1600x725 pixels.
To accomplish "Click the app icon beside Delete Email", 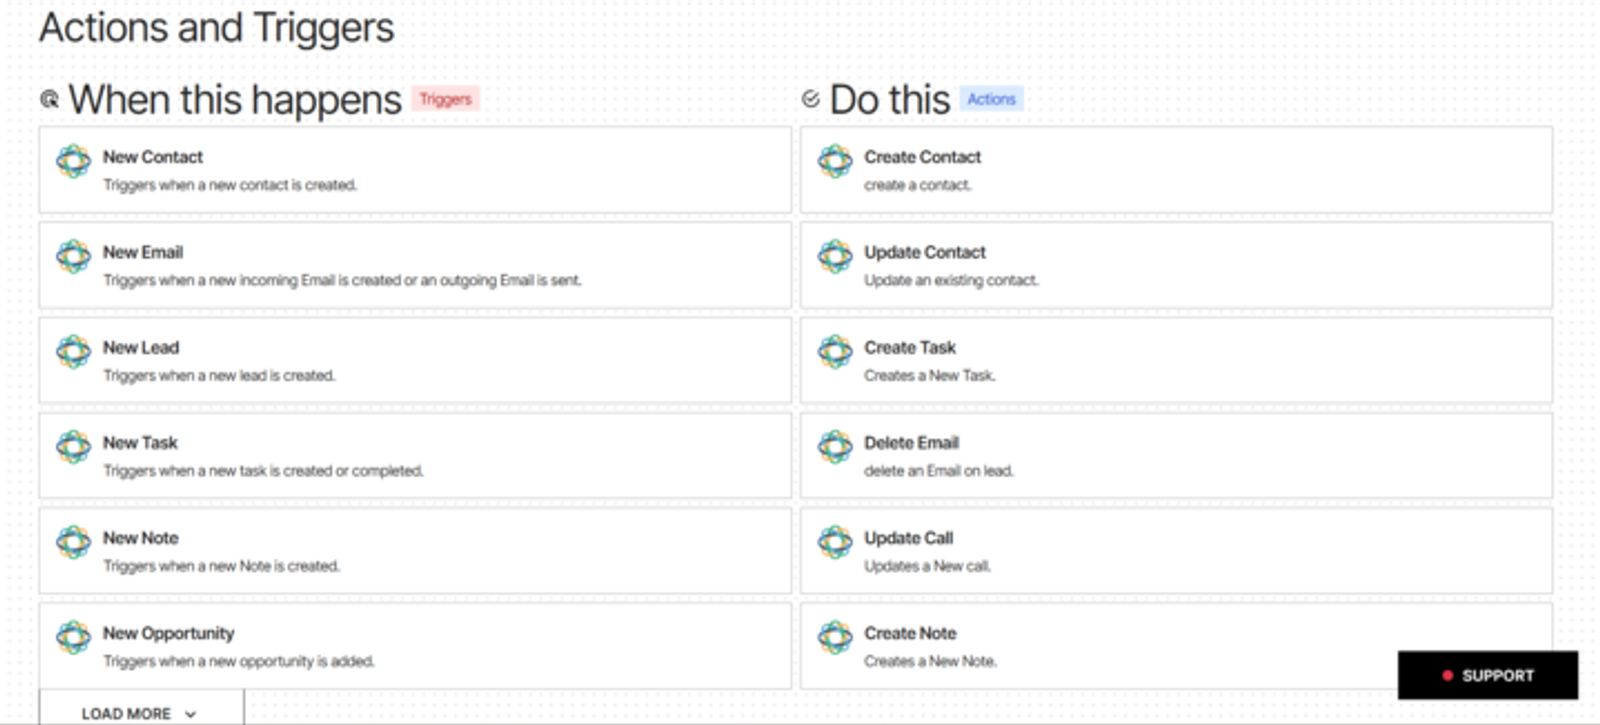I will pyautogui.click(x=835, y=447).
